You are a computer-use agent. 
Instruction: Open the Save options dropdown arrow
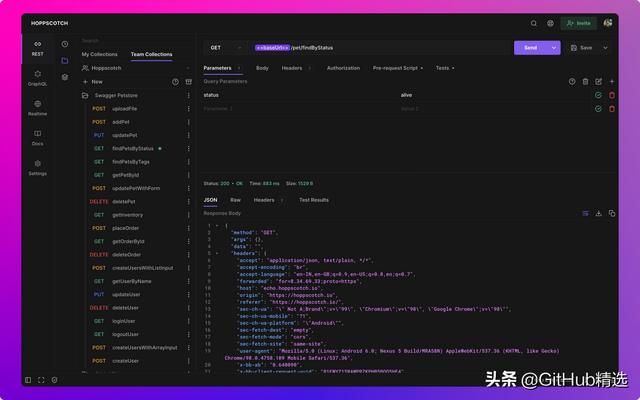pyautogui.click(x=605, y=48)
